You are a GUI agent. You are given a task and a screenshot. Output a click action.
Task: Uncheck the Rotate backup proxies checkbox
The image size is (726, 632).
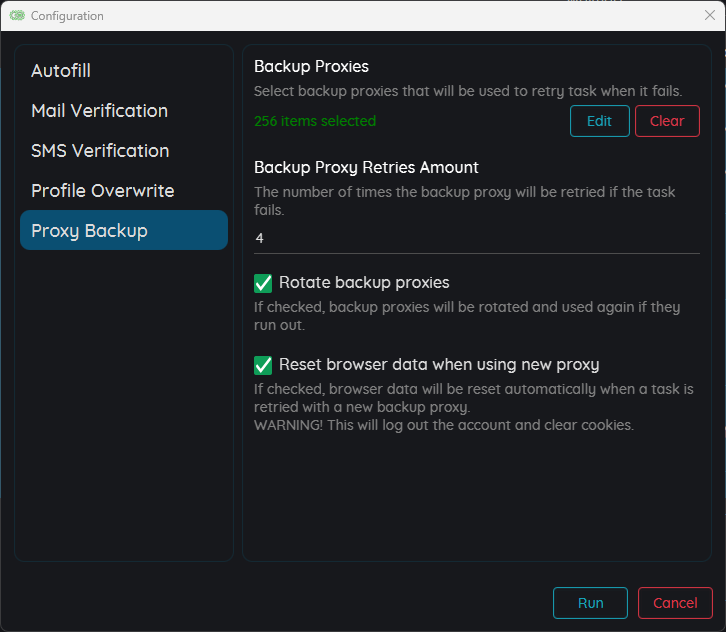[x=263, y=283]
